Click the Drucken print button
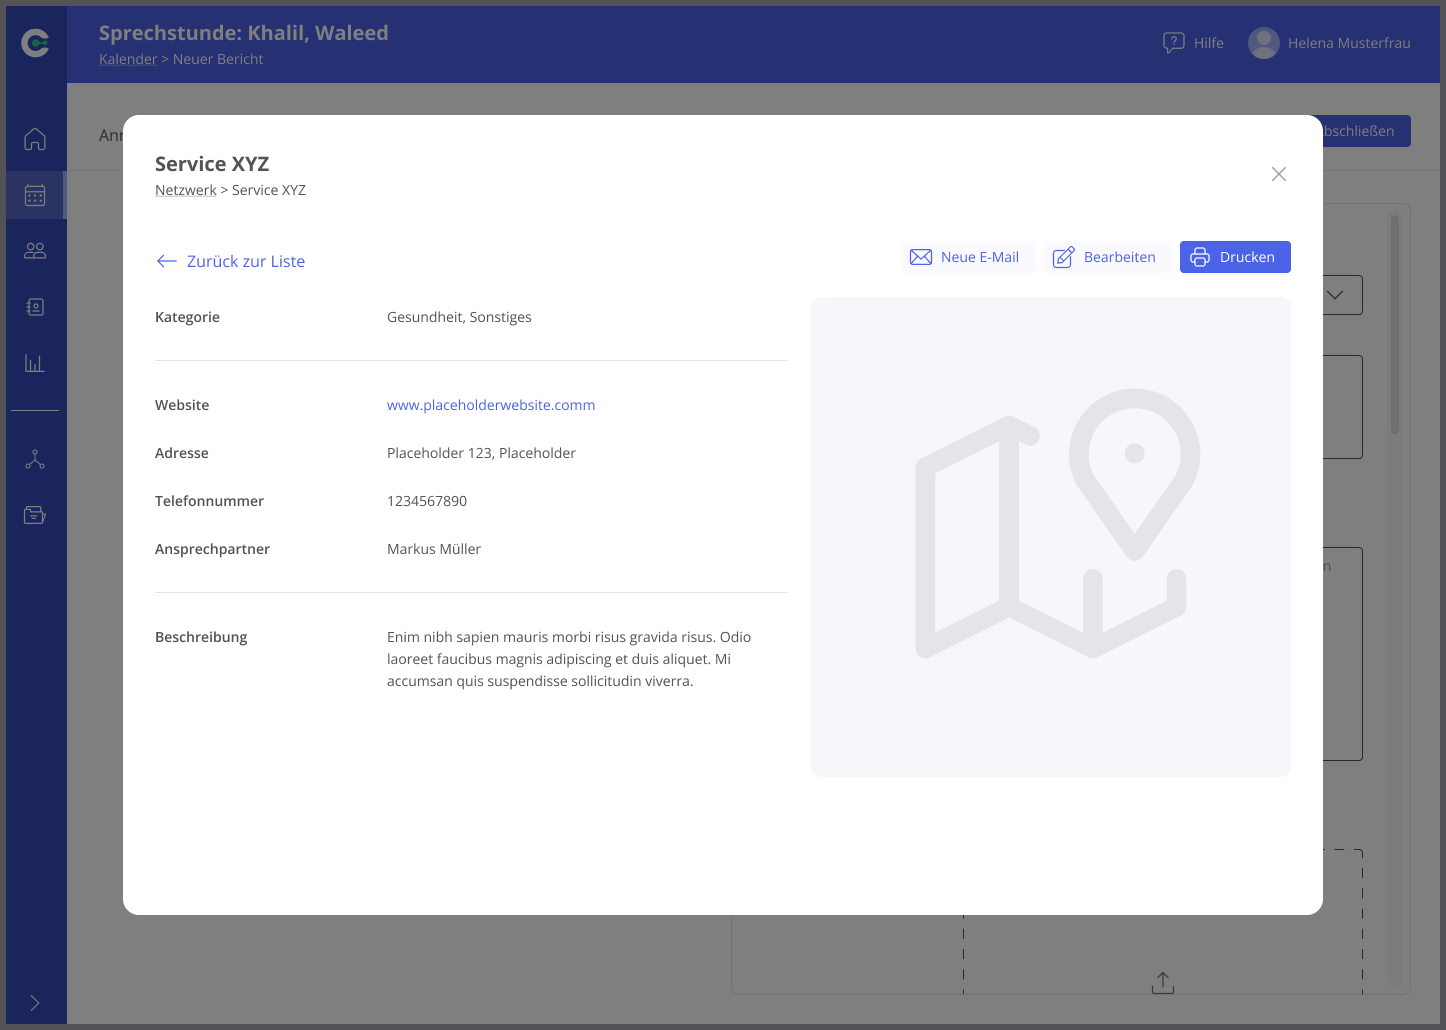 pyautogui.click(x=1235, y=257)
